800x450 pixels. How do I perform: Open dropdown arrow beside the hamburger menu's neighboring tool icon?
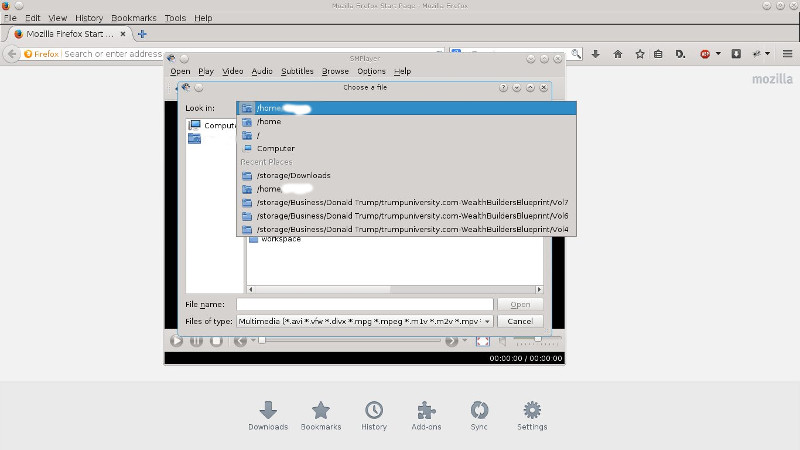point(767,54)
